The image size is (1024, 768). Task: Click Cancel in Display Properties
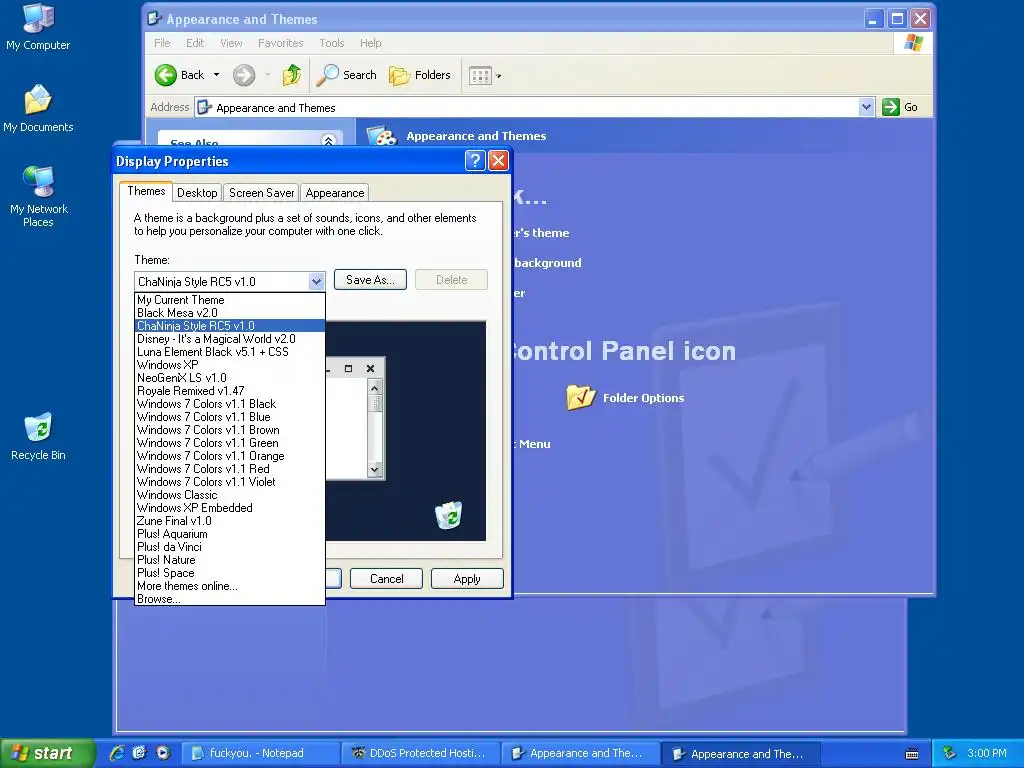point(387,579)
